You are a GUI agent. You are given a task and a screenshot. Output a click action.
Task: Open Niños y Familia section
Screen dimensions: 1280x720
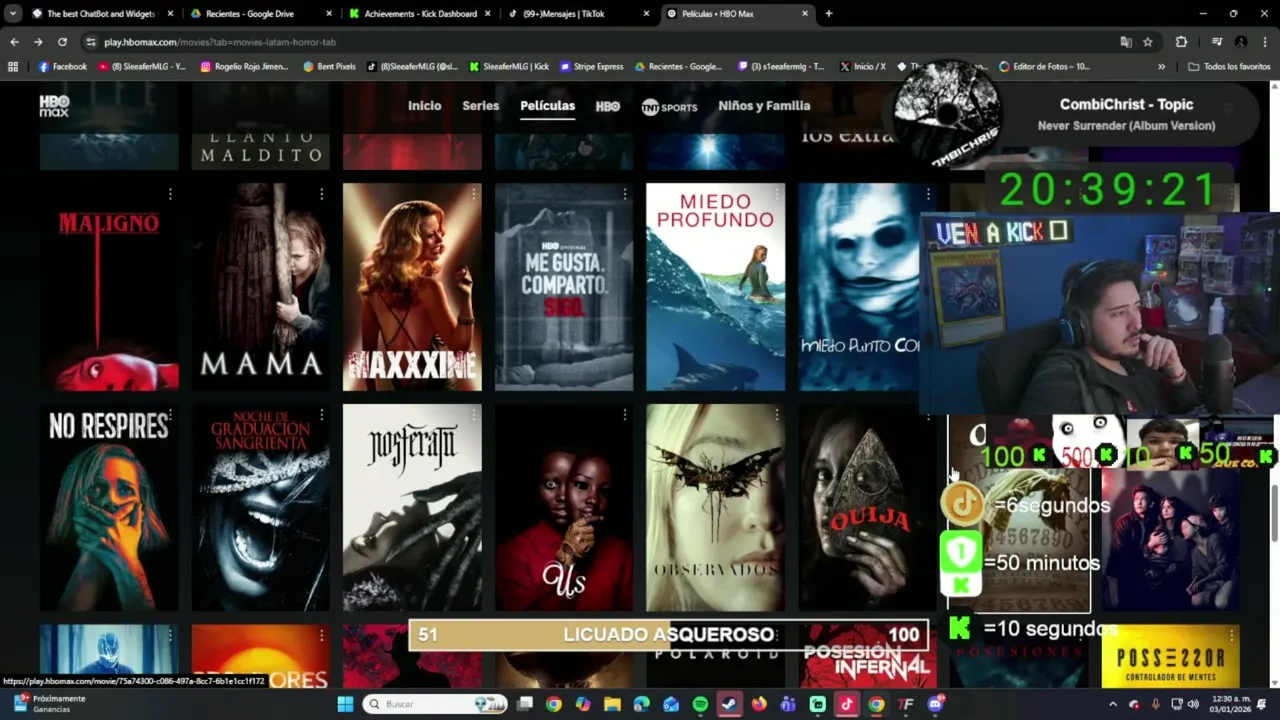tap(764, 106)
